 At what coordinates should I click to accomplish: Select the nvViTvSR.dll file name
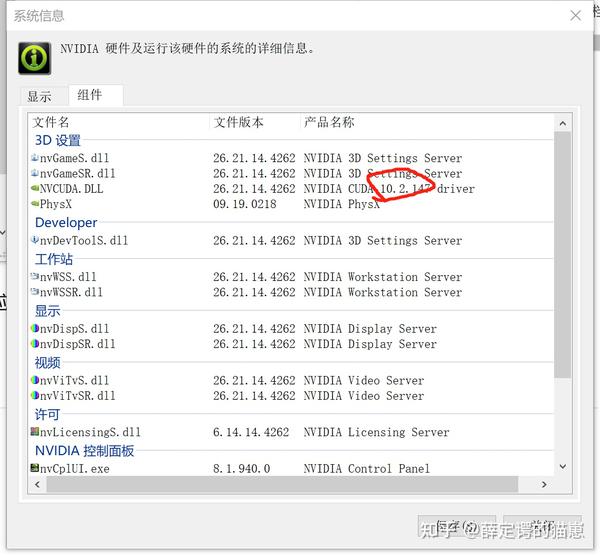78,395
